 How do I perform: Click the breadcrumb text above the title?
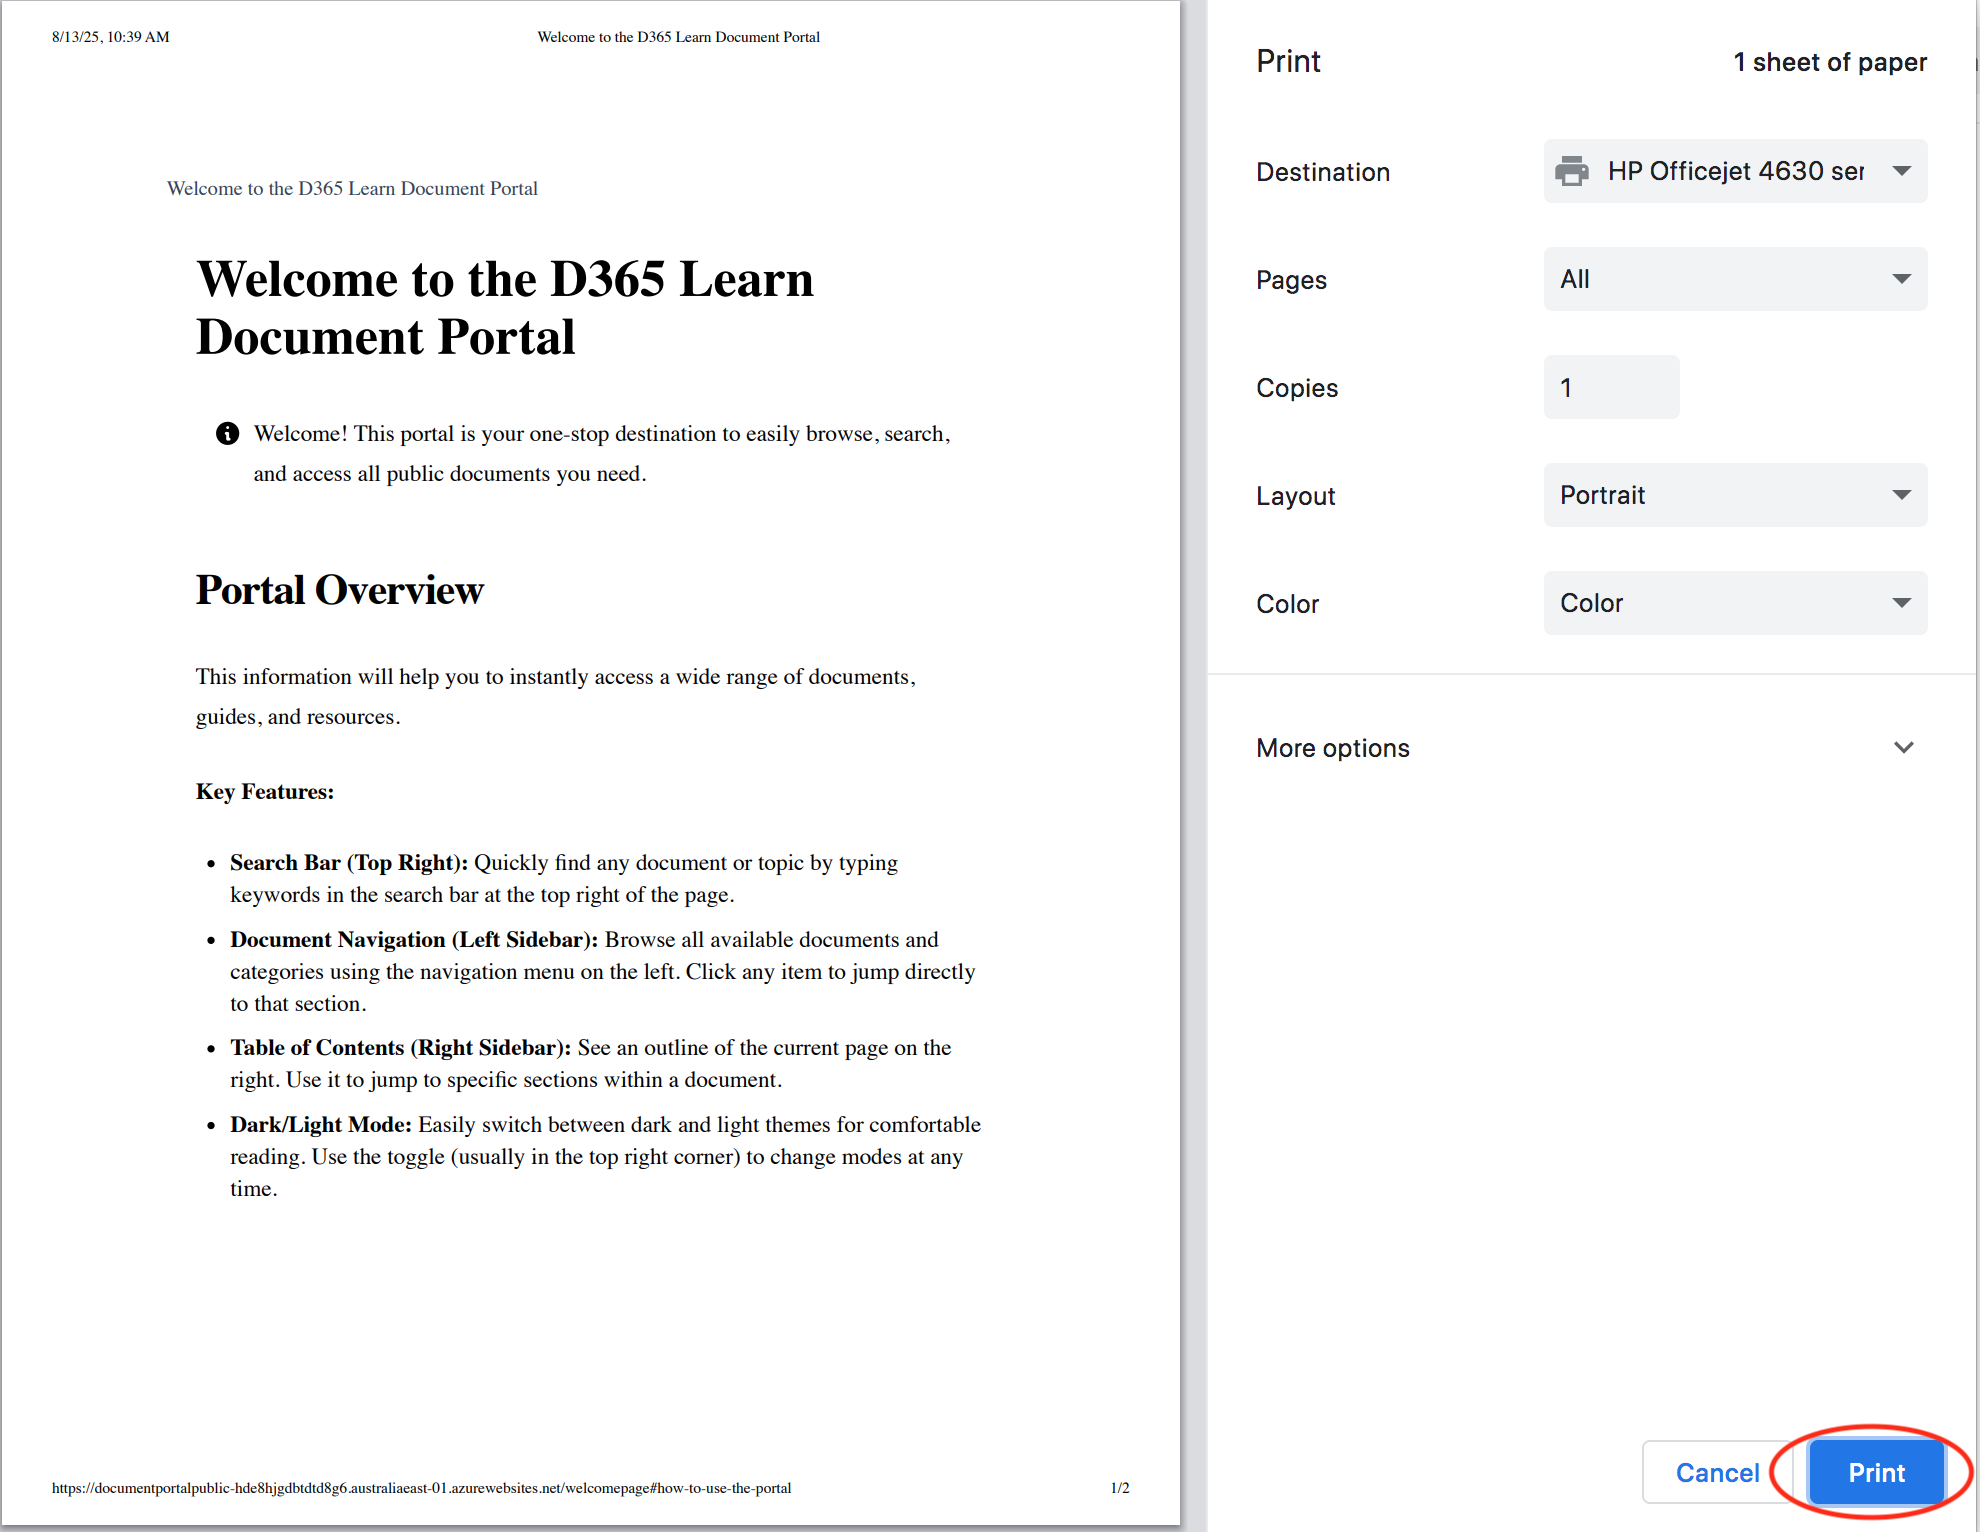pos(352,188)
